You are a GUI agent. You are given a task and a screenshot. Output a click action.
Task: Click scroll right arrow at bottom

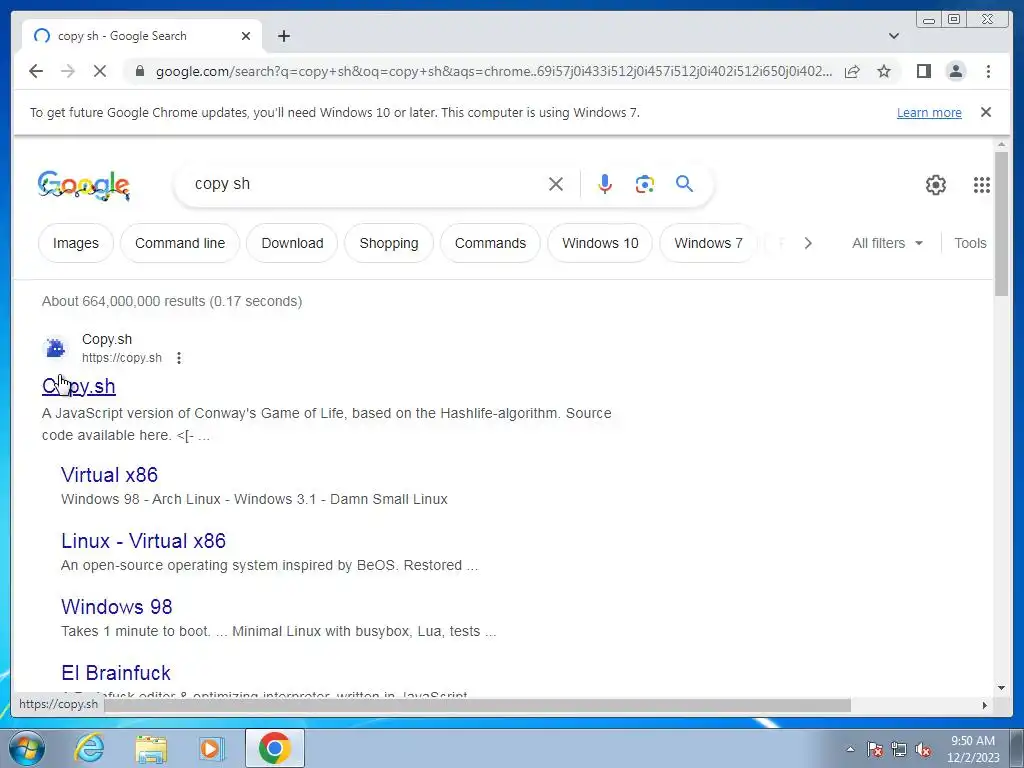click(985, 705)
